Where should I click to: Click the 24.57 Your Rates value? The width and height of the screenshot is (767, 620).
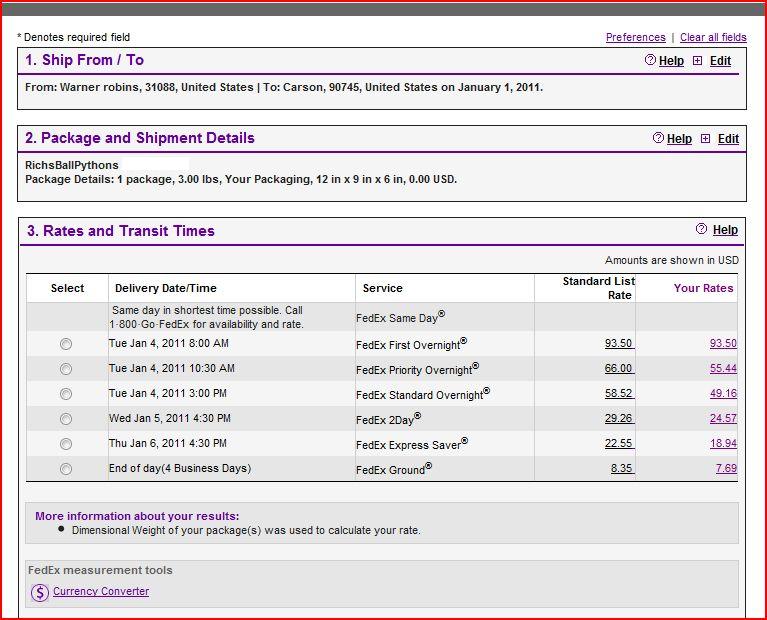pos(723,418)
